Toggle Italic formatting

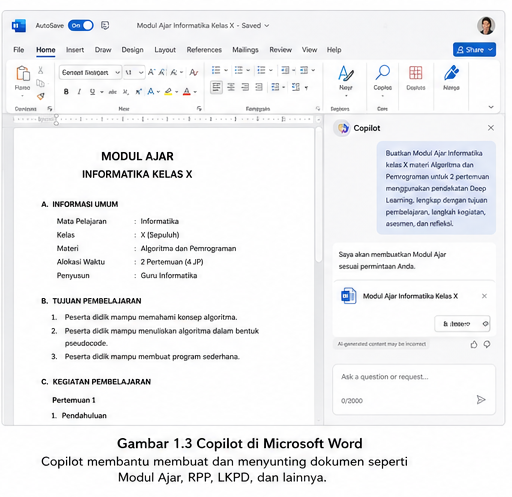click(x=79, y=92)
